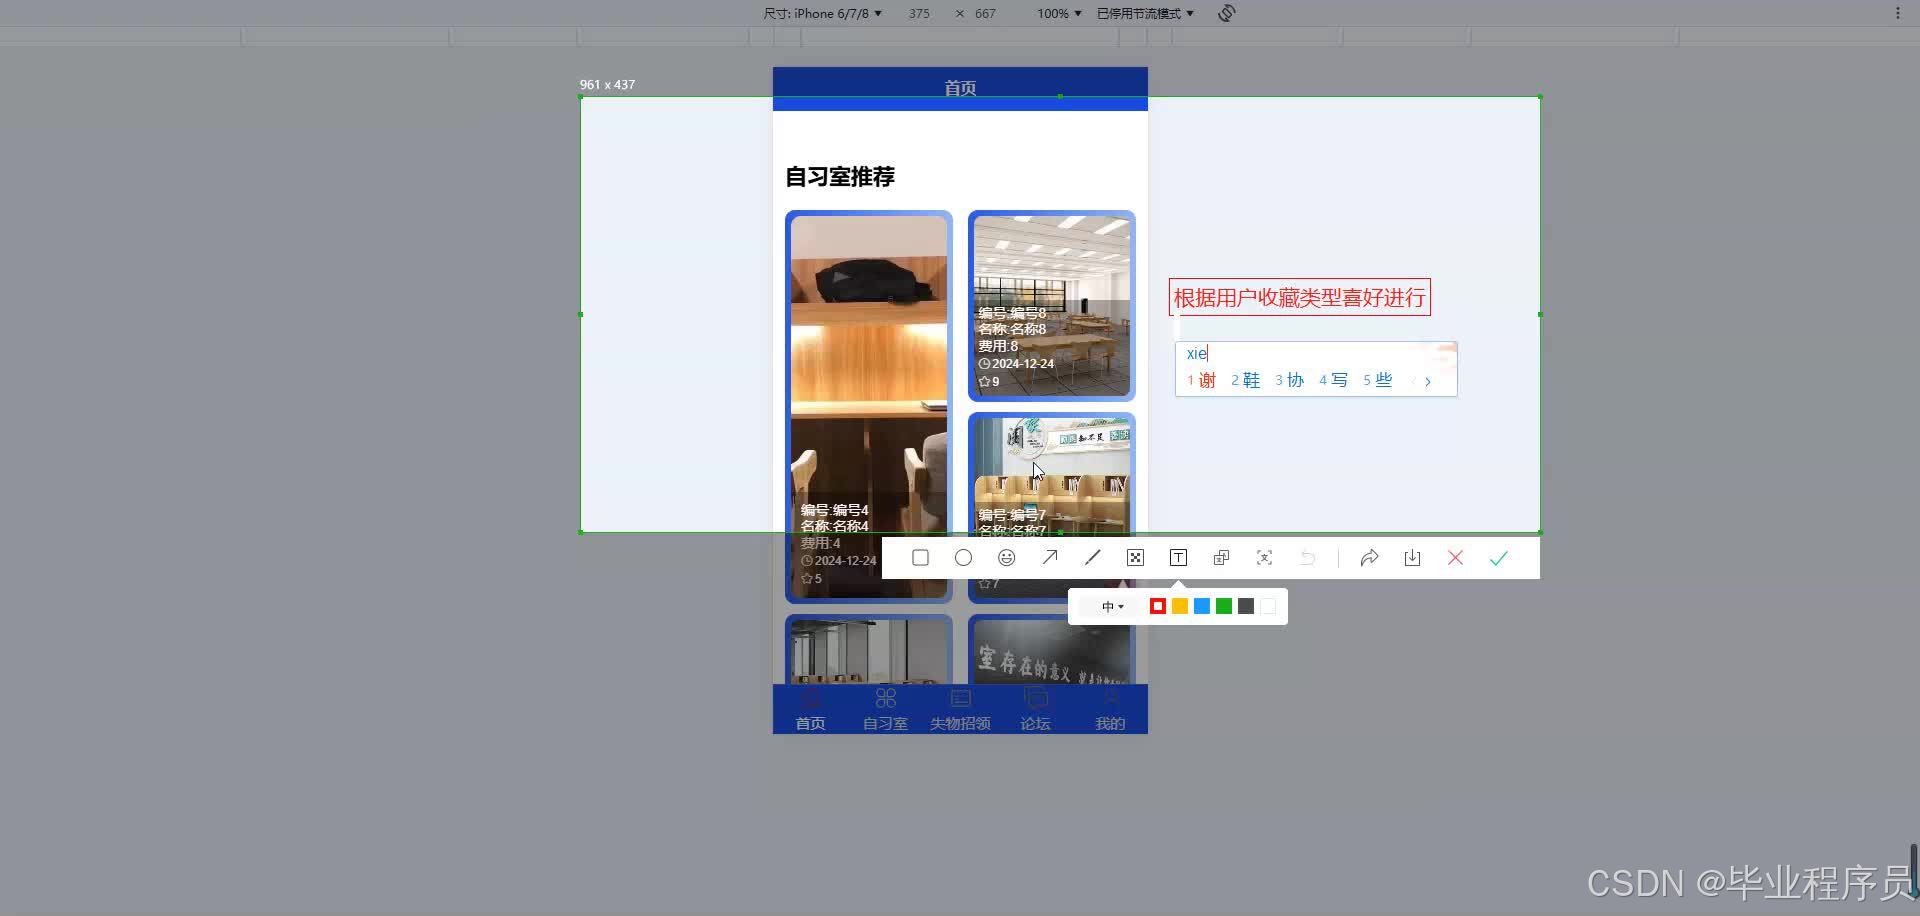
Task: Open the devtools overflow menu at top right
Action: (1899, 12)
